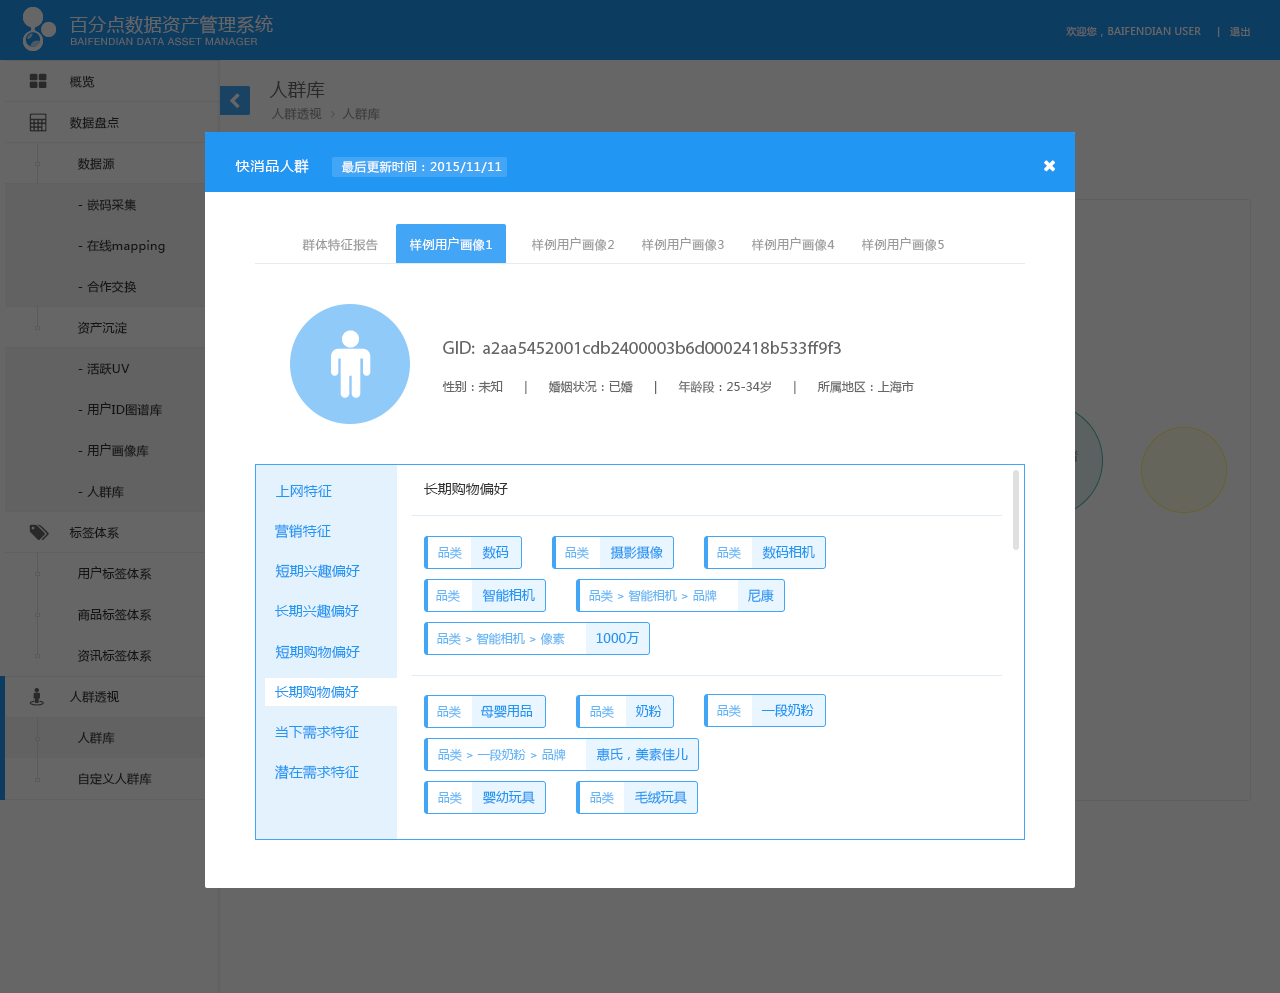
Task: Switch to 群体特征报告 tab
Action: pos(340,245)
